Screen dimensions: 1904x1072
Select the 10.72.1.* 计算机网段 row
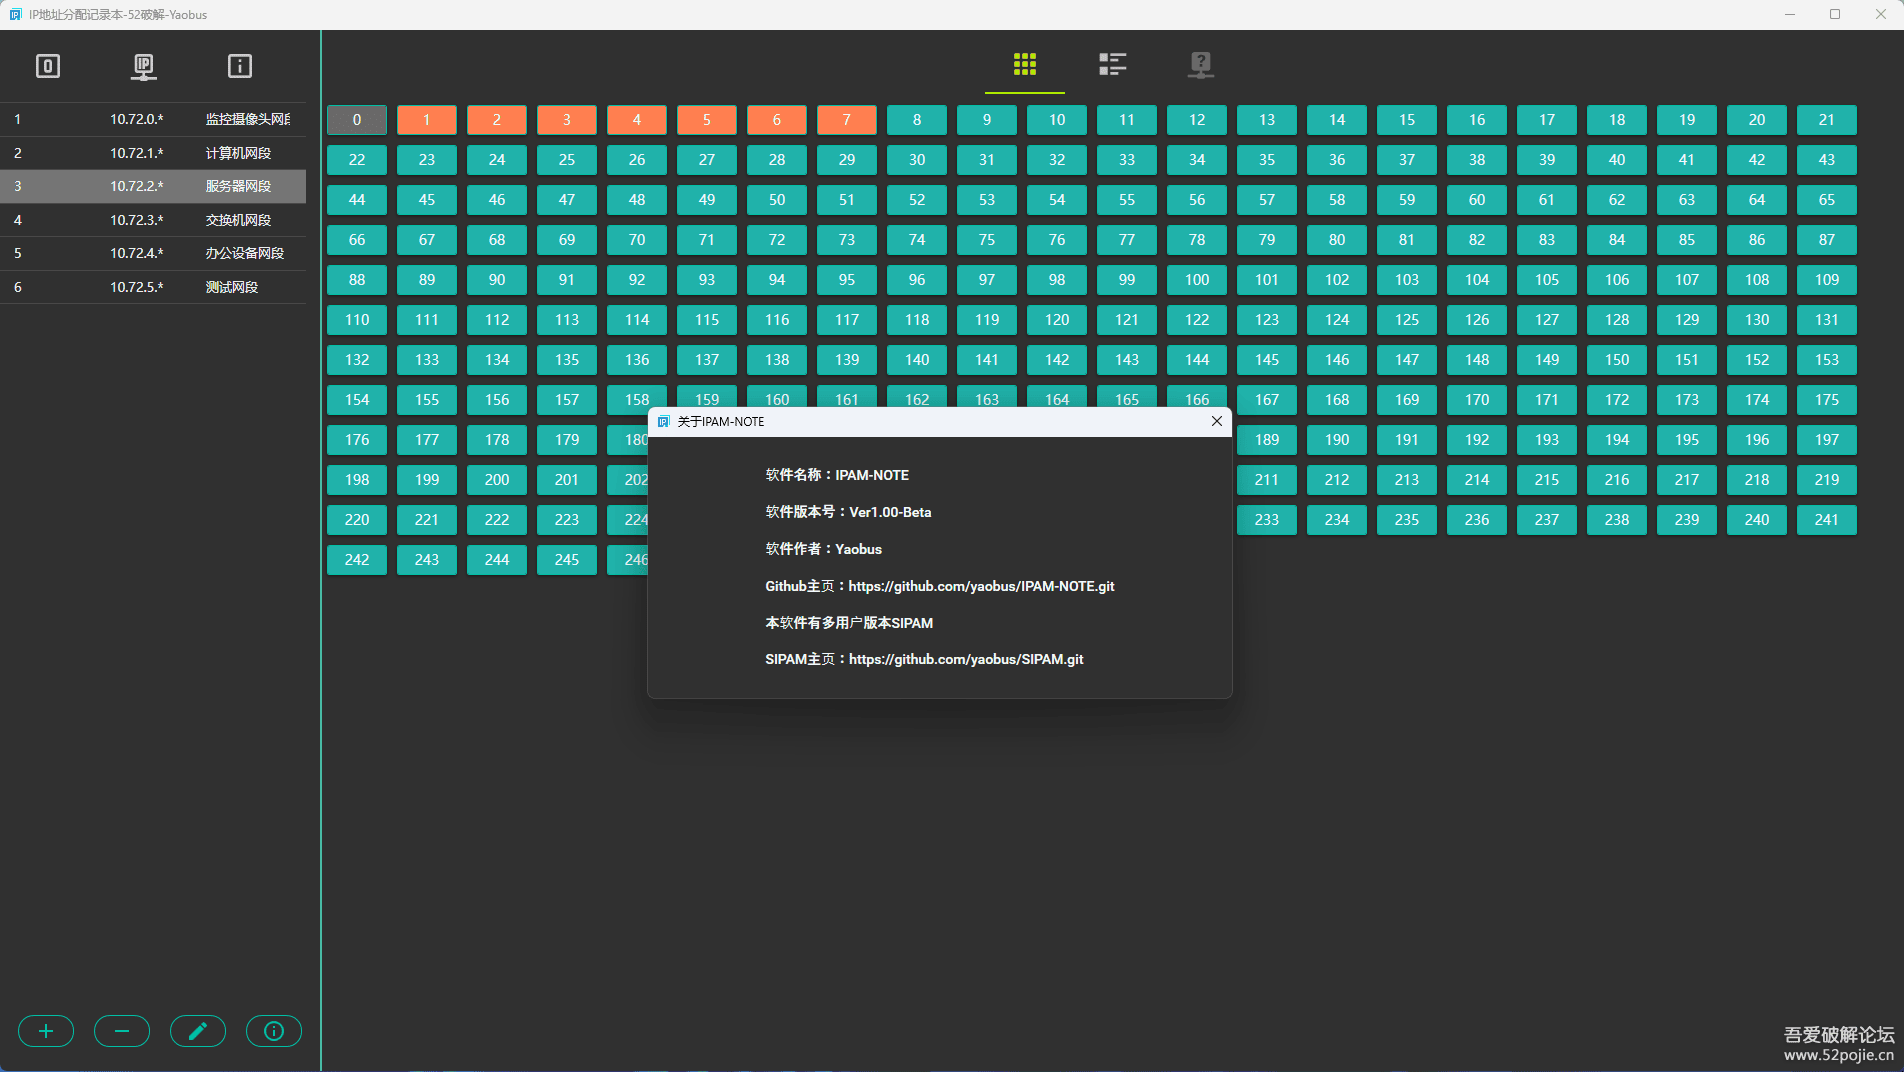(x=153, y=153)
